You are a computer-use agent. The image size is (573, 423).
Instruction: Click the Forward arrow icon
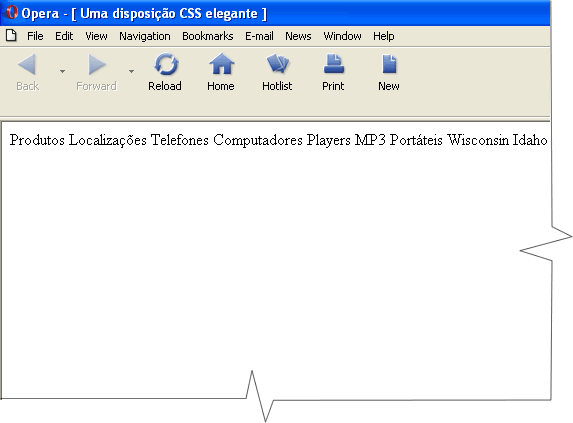[x=97, y=65]
